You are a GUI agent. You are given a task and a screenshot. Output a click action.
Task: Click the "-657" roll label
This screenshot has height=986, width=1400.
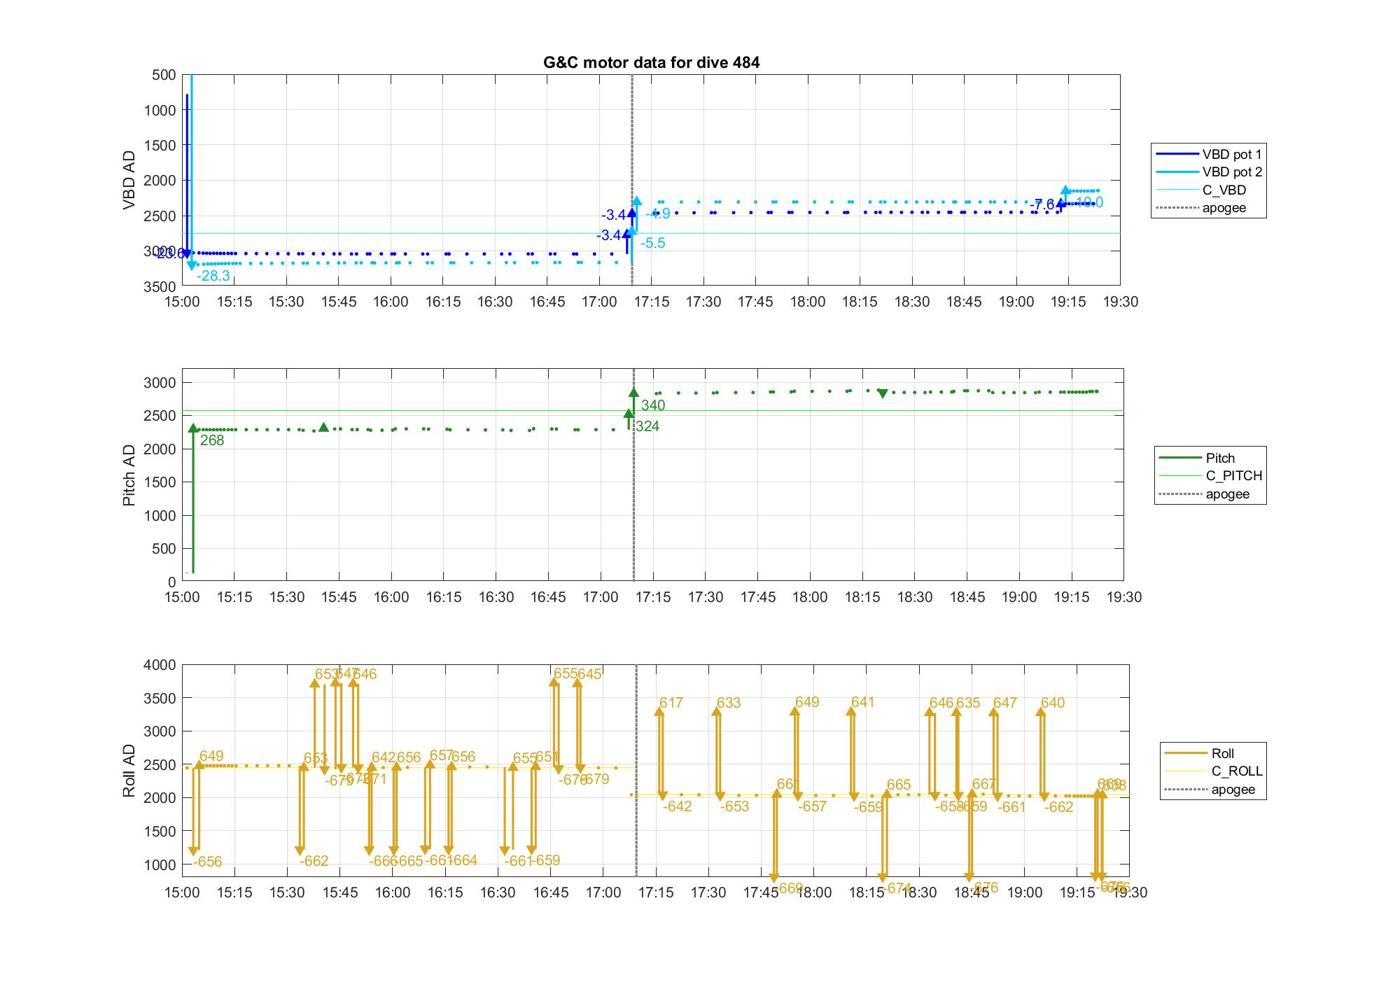pos(812,807)
